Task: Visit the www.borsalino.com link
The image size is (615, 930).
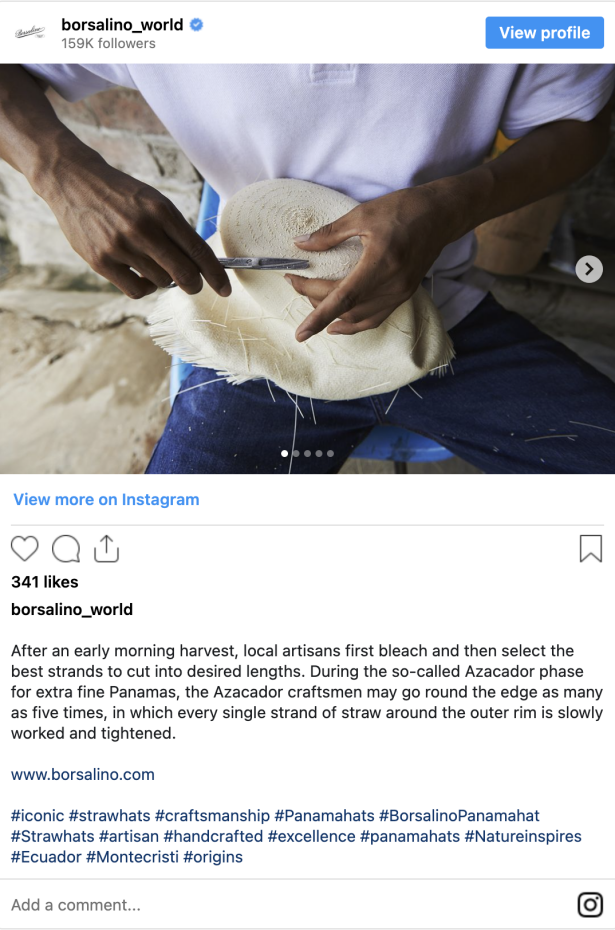Action: click(x=82, y=775)
